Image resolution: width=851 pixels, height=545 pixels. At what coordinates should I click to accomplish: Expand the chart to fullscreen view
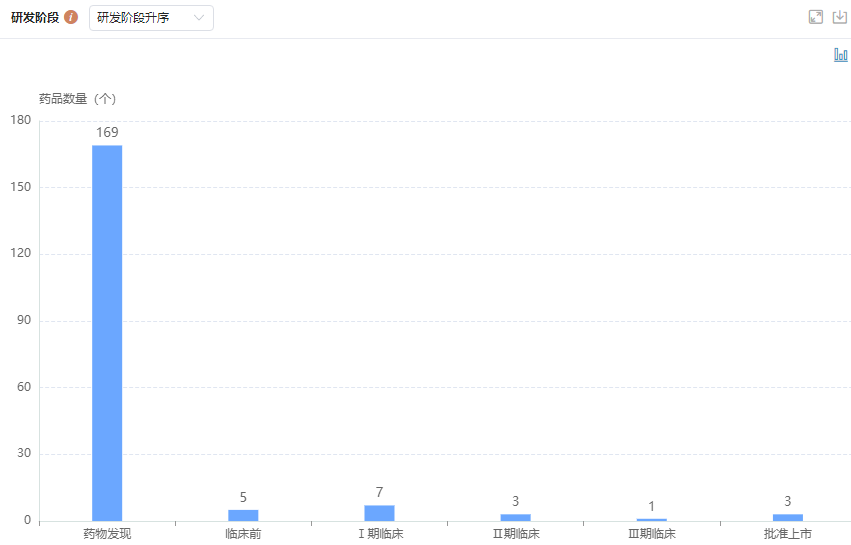pos(816,17)
